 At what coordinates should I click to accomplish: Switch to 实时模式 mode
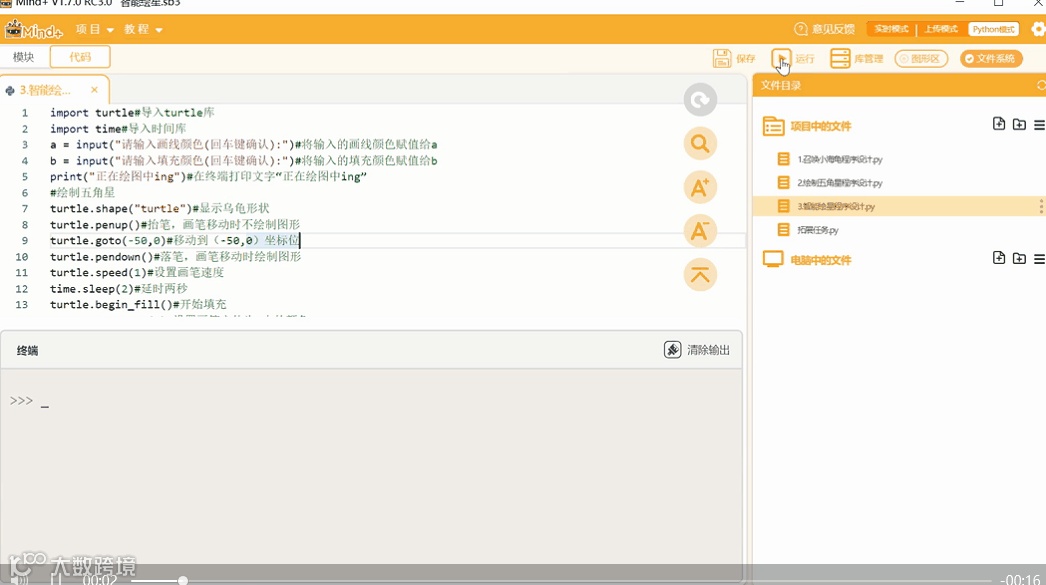point(891,29)
